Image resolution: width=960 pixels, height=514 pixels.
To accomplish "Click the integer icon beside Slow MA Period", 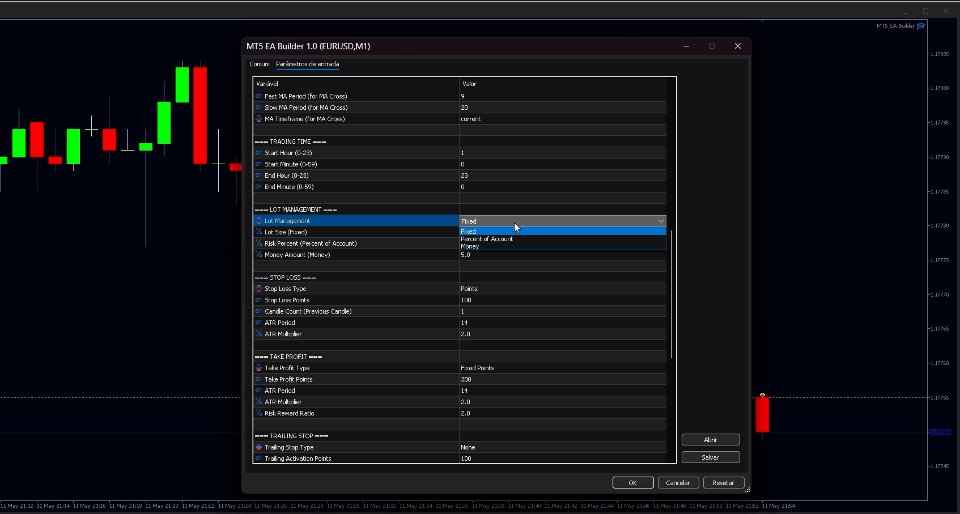I will (x=258, y=108).
